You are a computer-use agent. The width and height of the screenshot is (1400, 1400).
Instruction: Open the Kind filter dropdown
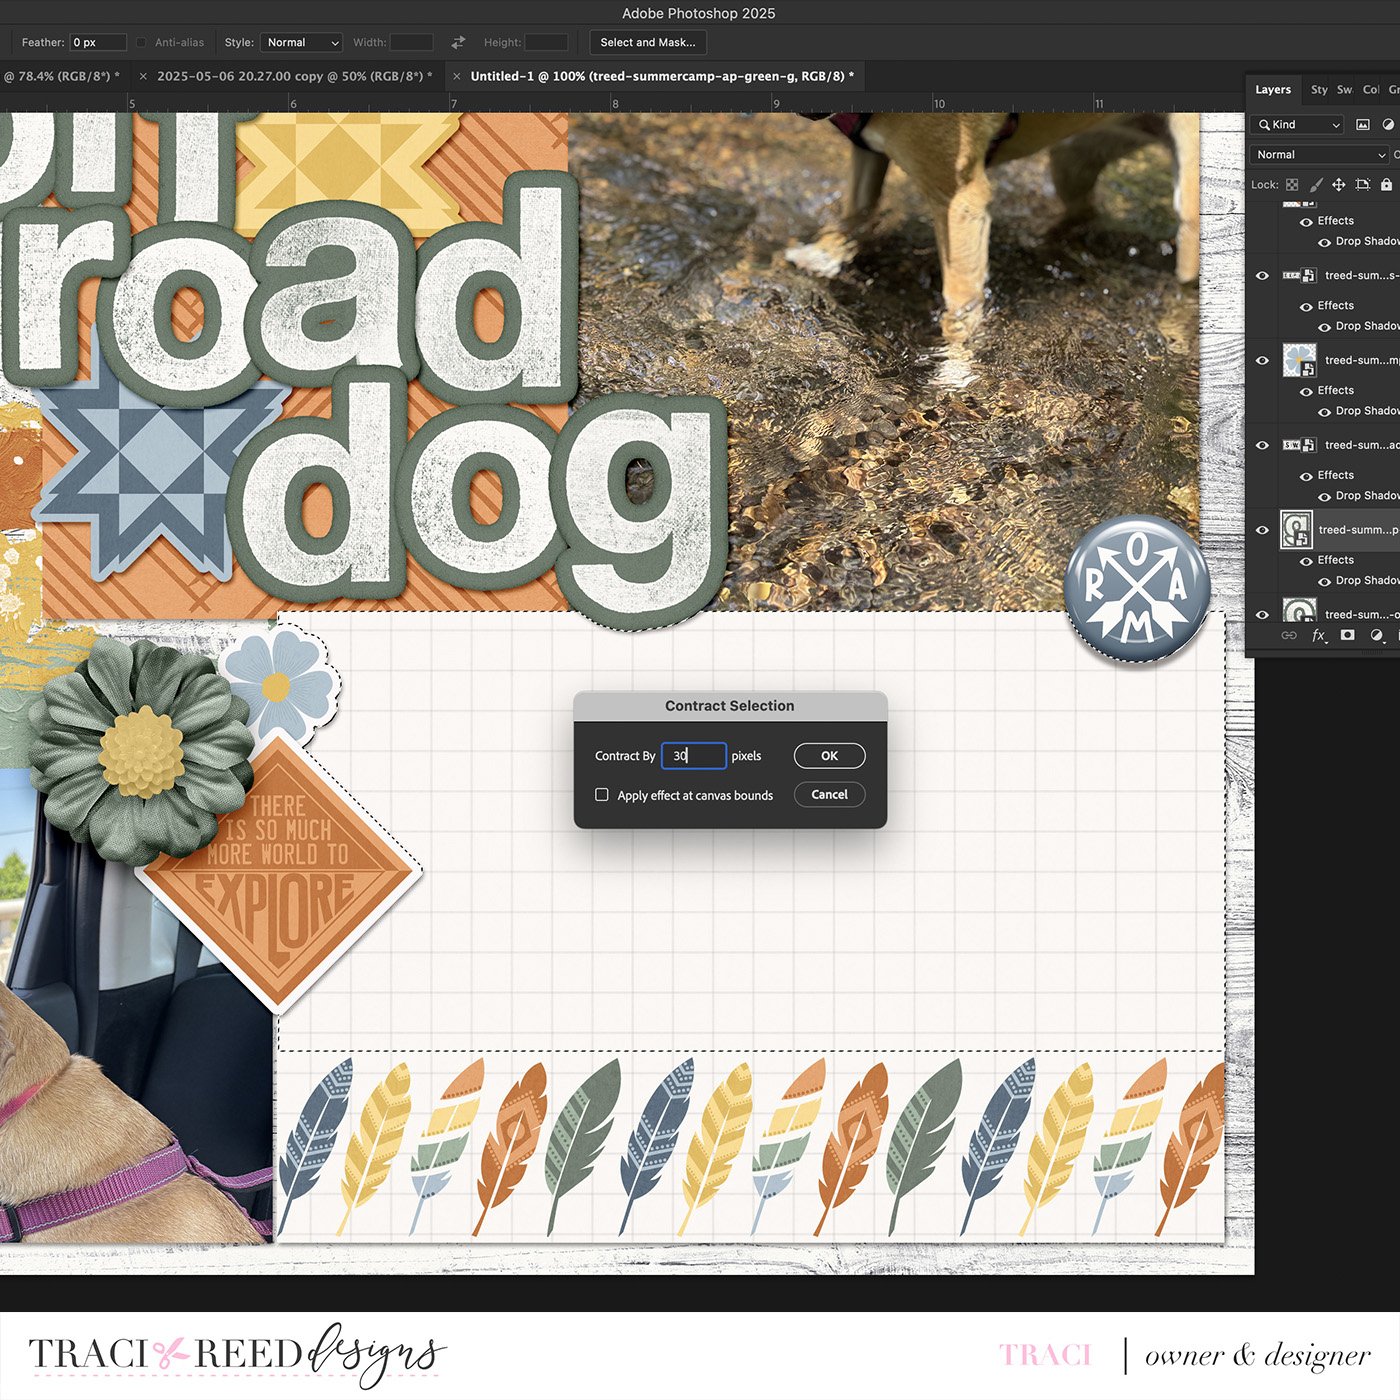1296,124
